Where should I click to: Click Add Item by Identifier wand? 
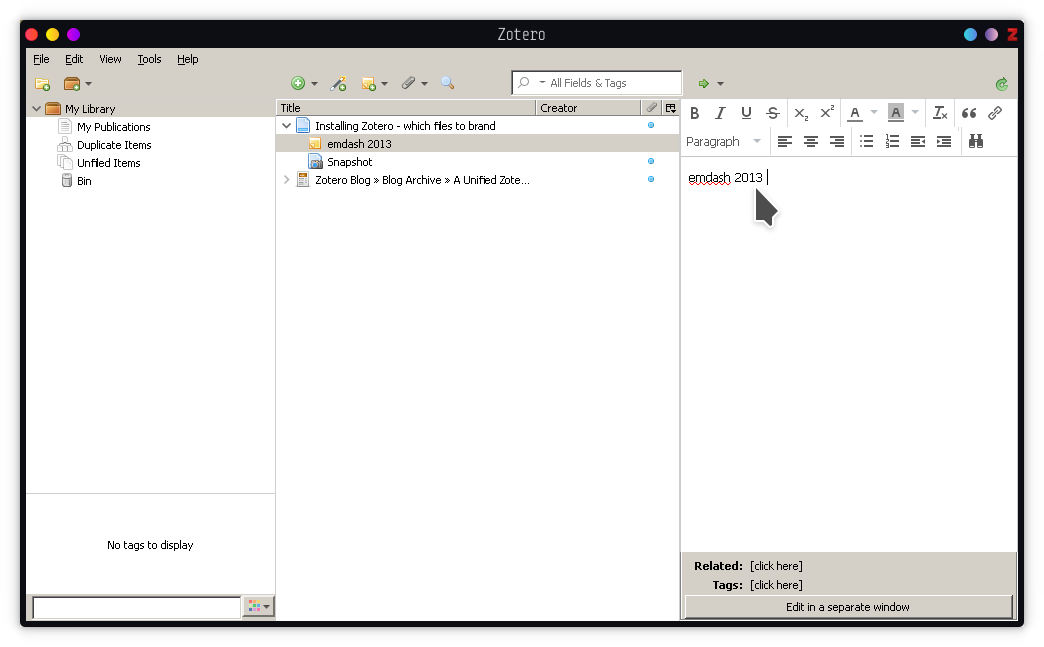point(339,84)
